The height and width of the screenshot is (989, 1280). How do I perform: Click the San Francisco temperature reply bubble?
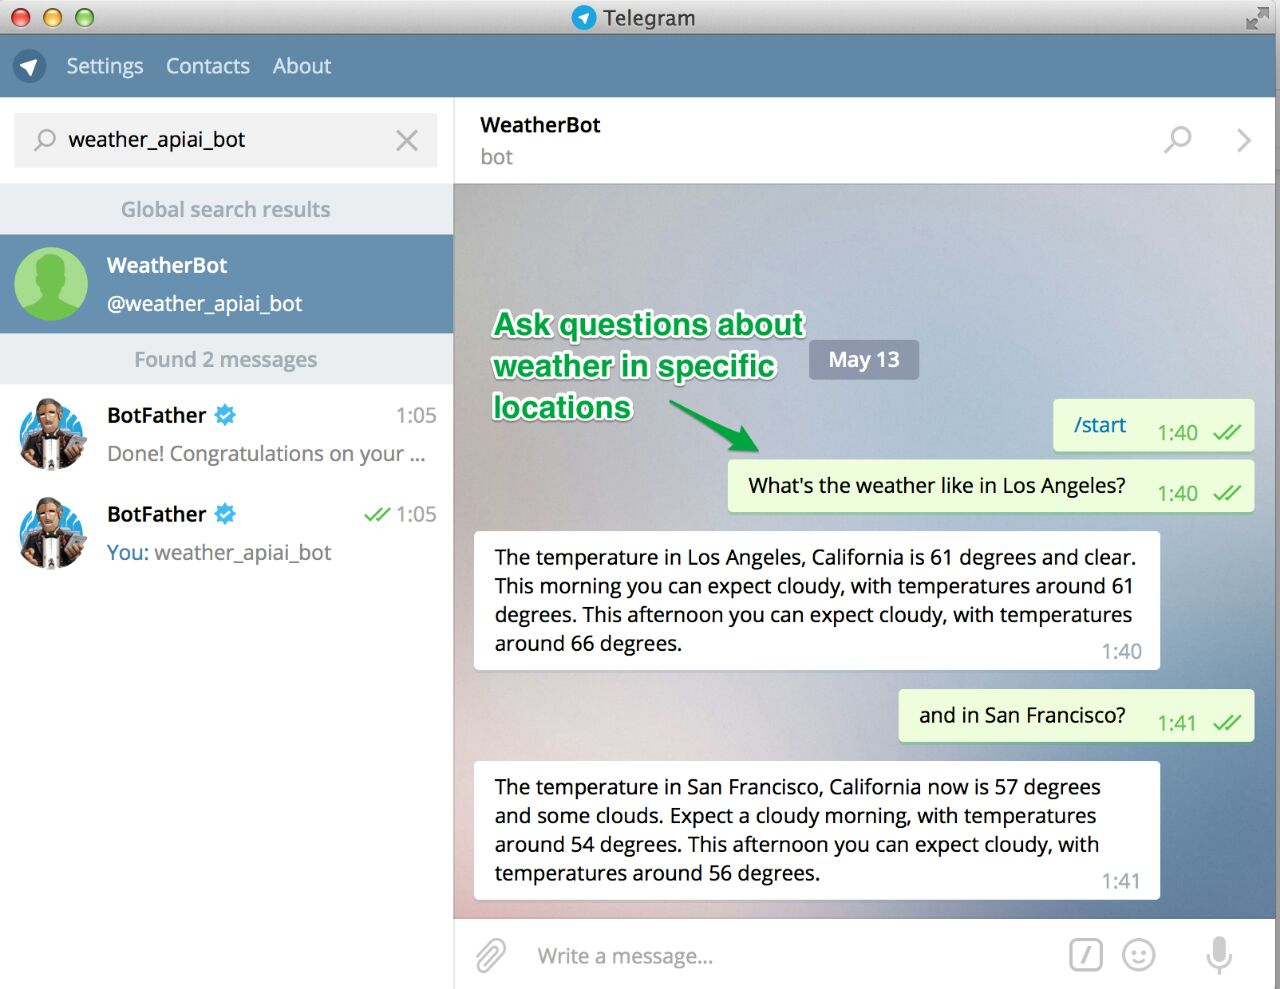pos(817,831)
